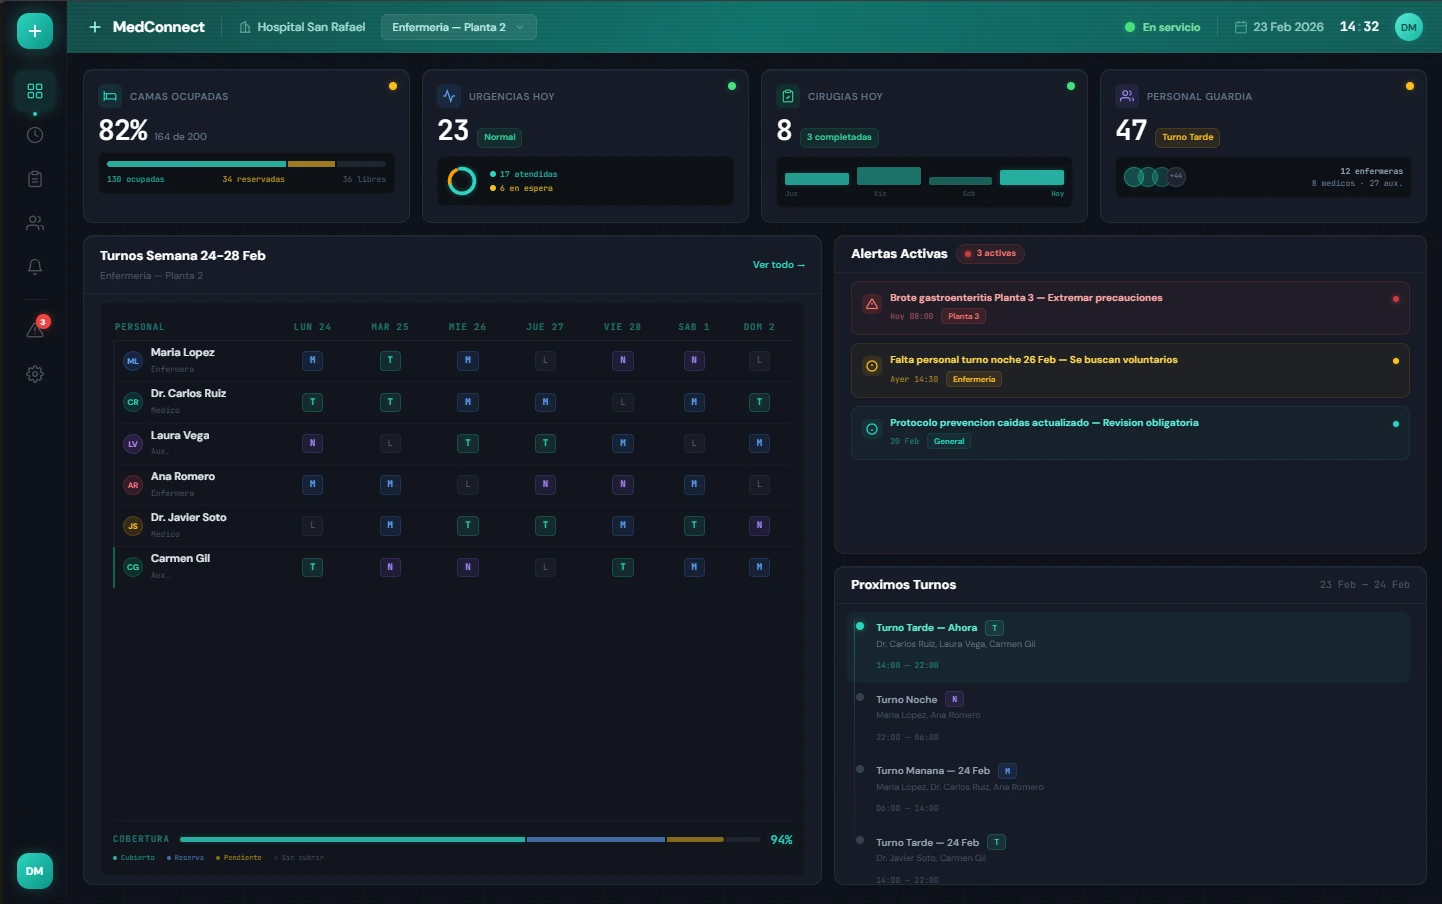Click the red warning icon on Brote gastroenteritis alert

coord(872,304)
